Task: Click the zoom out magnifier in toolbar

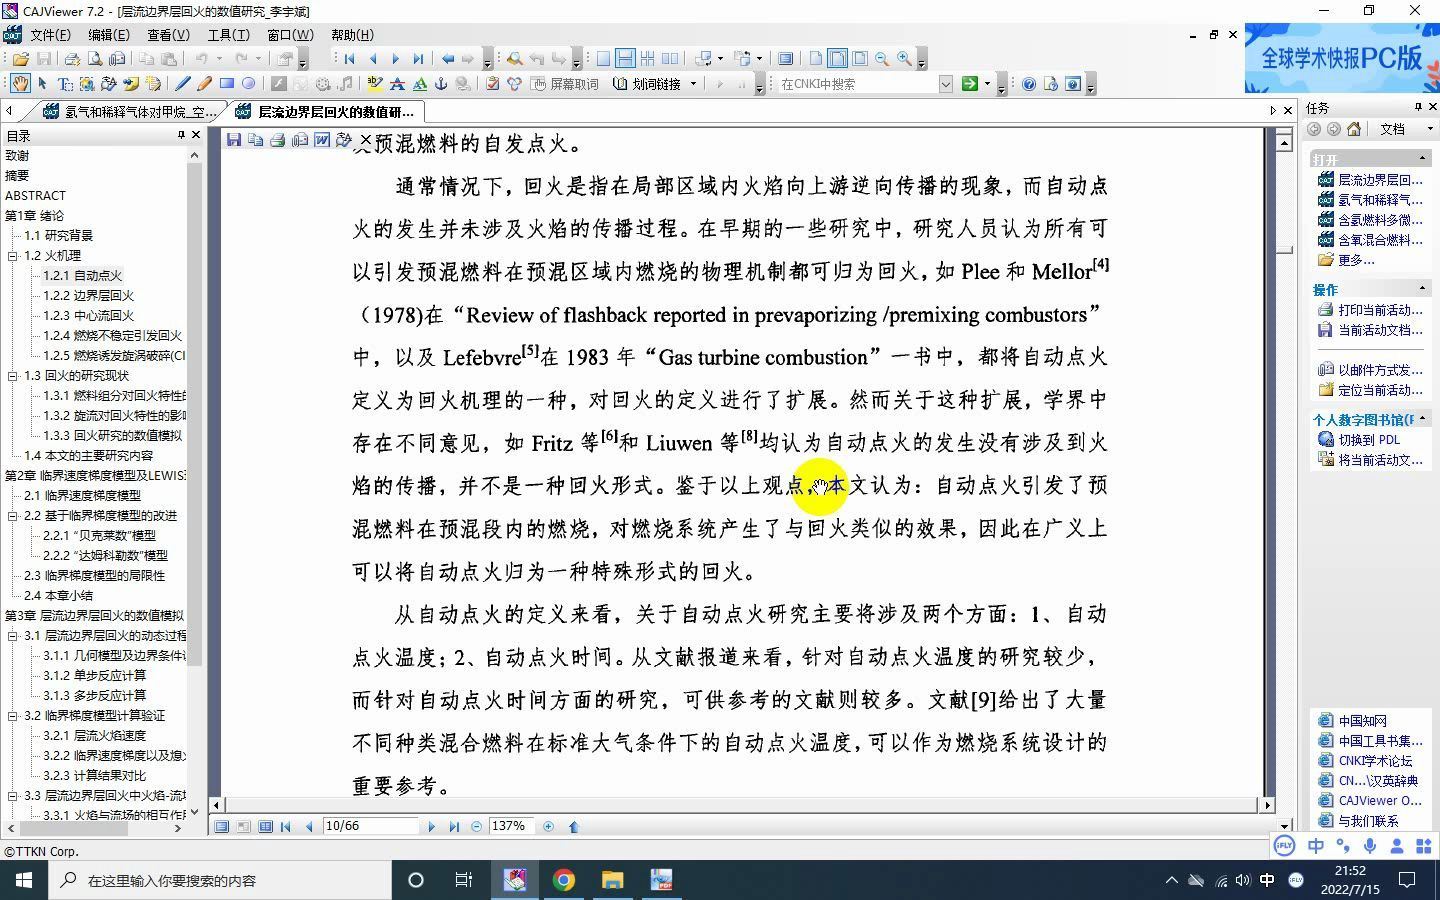Action: point(882,59)
